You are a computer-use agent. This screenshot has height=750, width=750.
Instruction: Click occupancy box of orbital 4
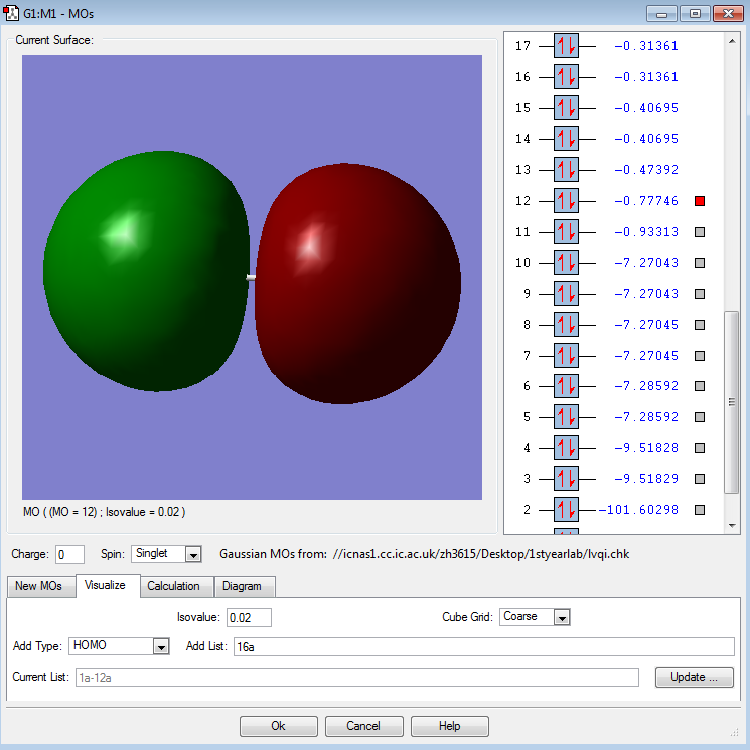(x=566, y=448)
